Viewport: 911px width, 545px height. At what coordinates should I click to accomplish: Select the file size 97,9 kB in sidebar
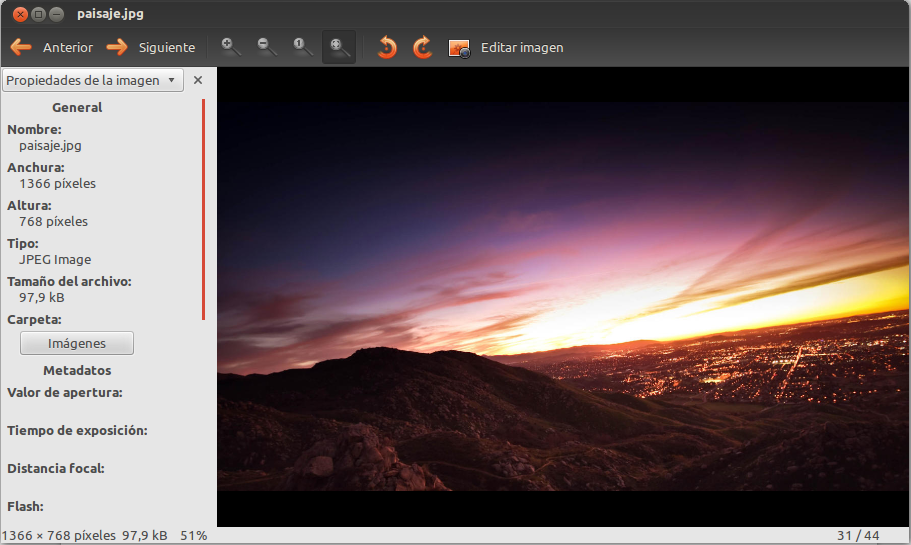point(42,297)
